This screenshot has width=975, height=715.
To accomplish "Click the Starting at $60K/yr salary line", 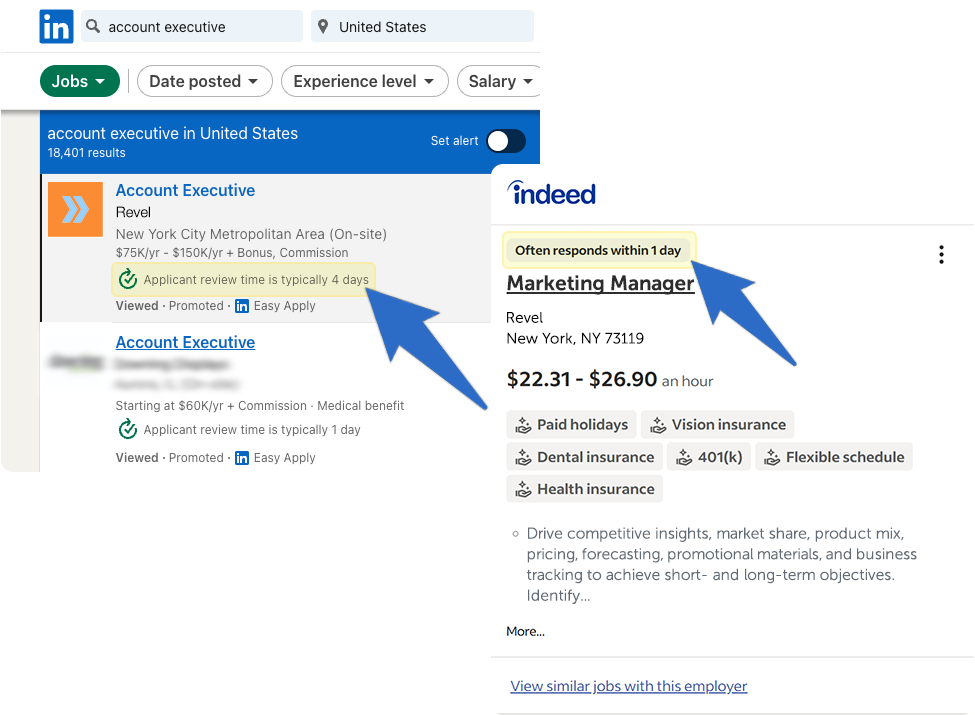I will 260,406.
